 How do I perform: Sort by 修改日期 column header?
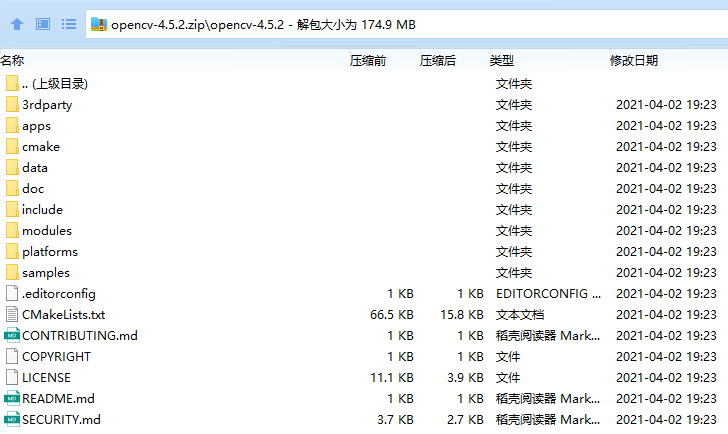(634, 60)
